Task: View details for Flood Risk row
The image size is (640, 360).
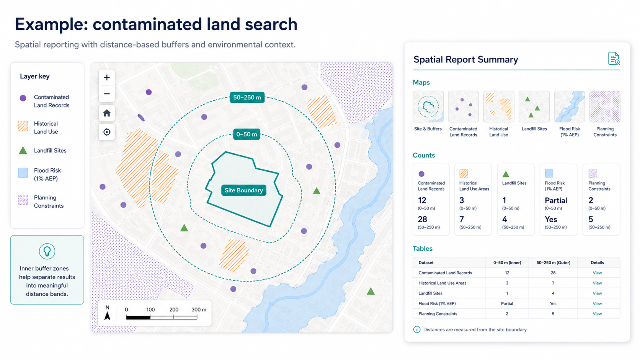Action: click(x=597, y=304)
